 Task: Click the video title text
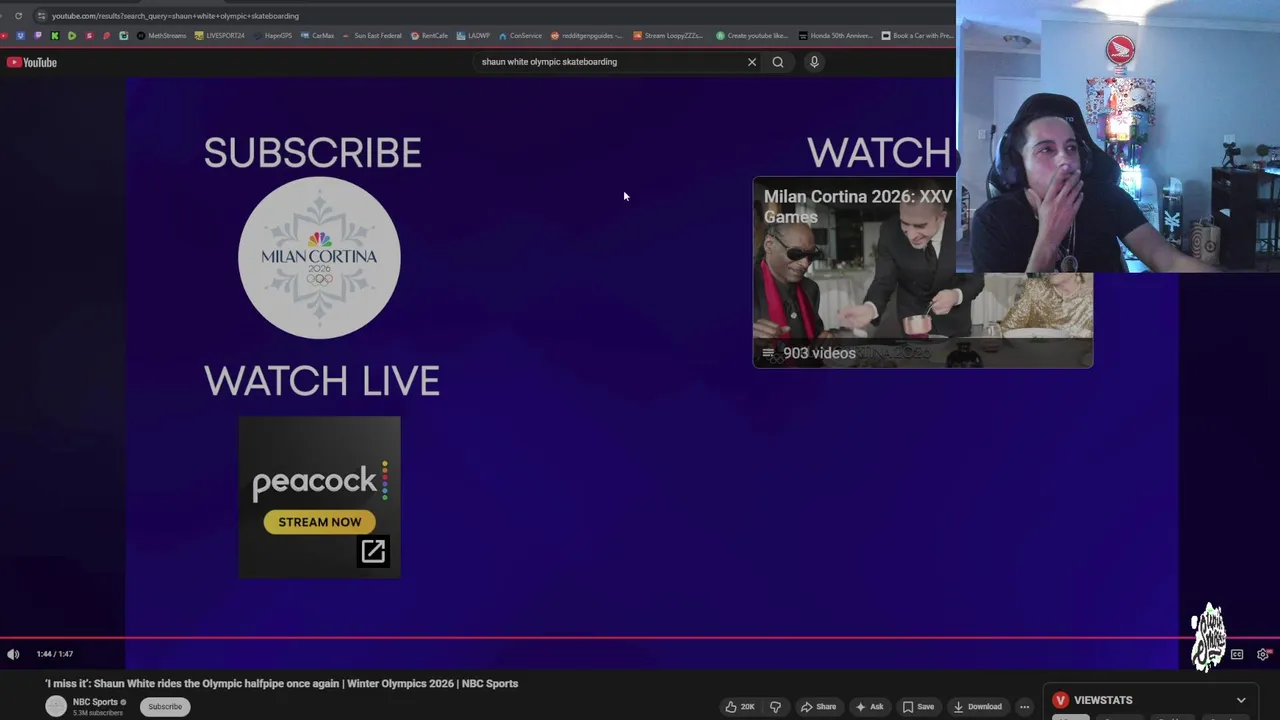click(282, 684)
